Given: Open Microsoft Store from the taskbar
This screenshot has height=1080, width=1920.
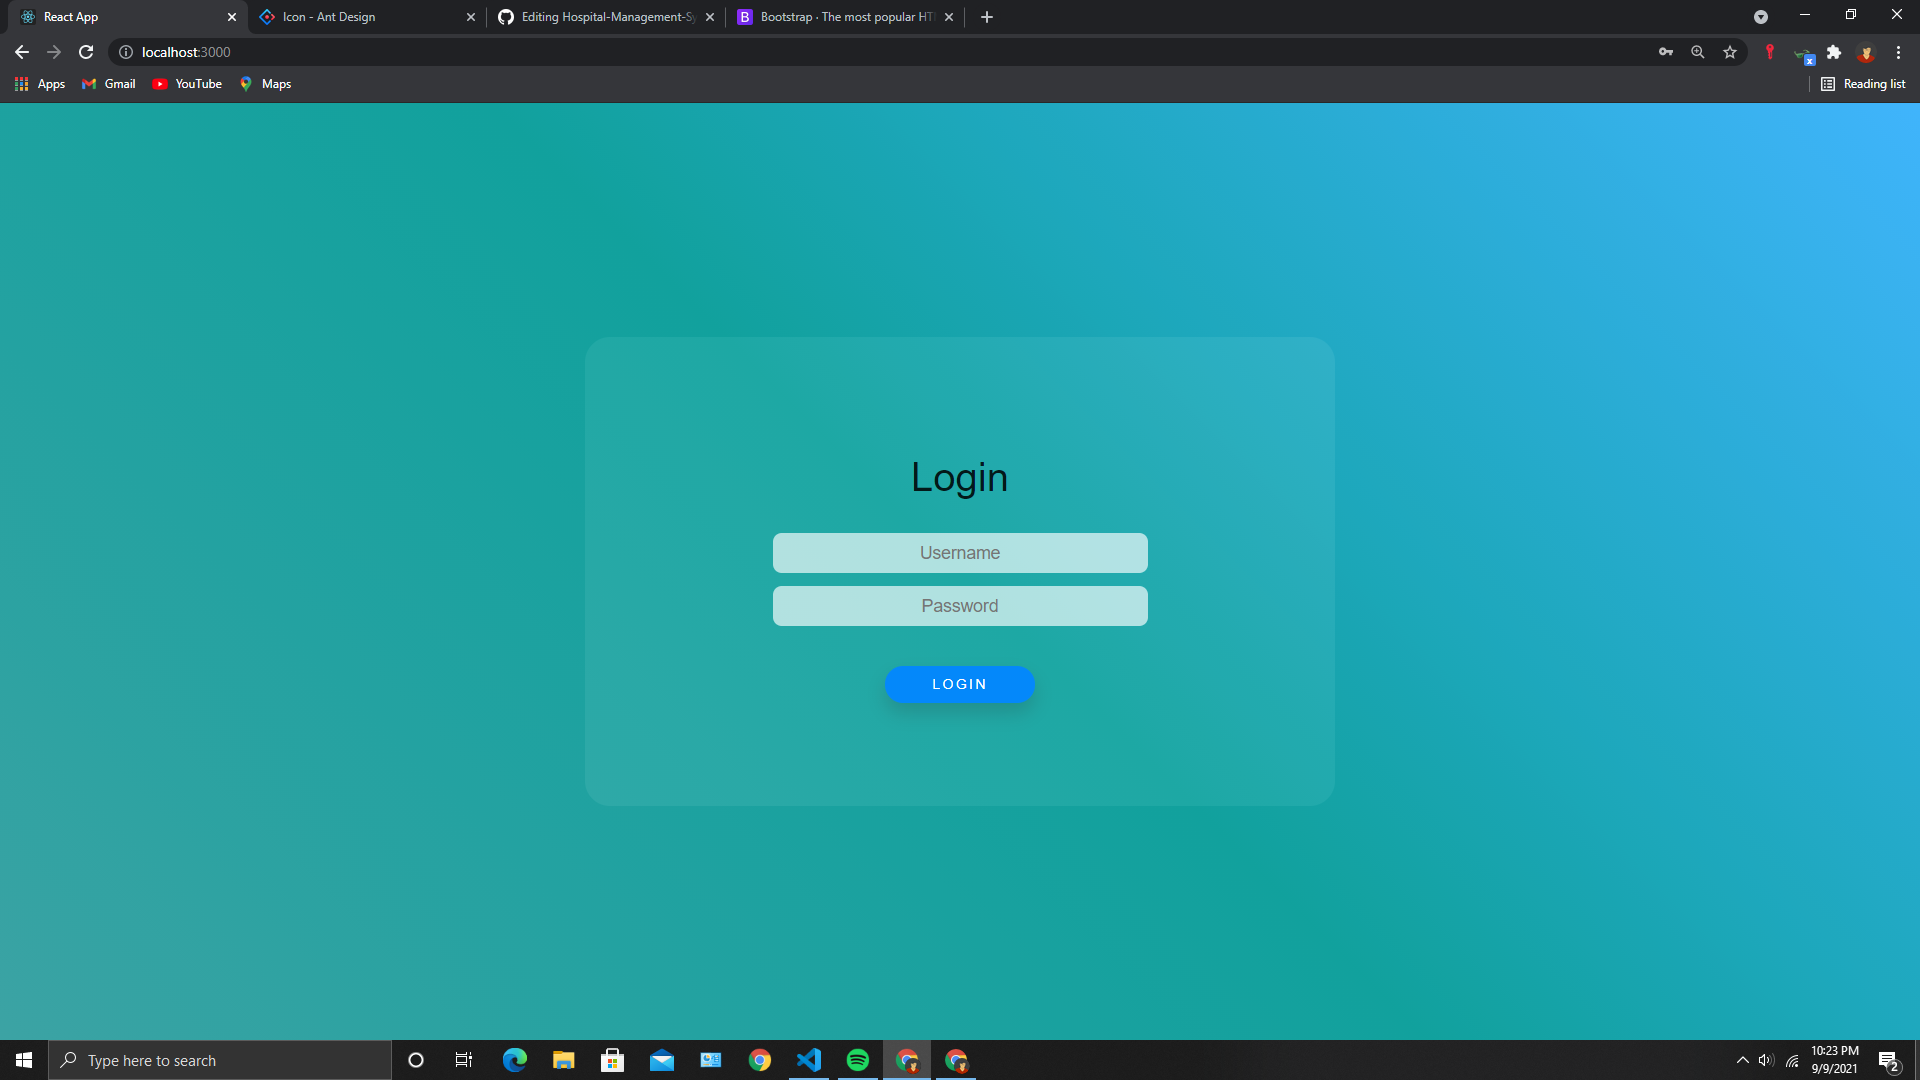Looking at the screenshot, I should 613,1059.
